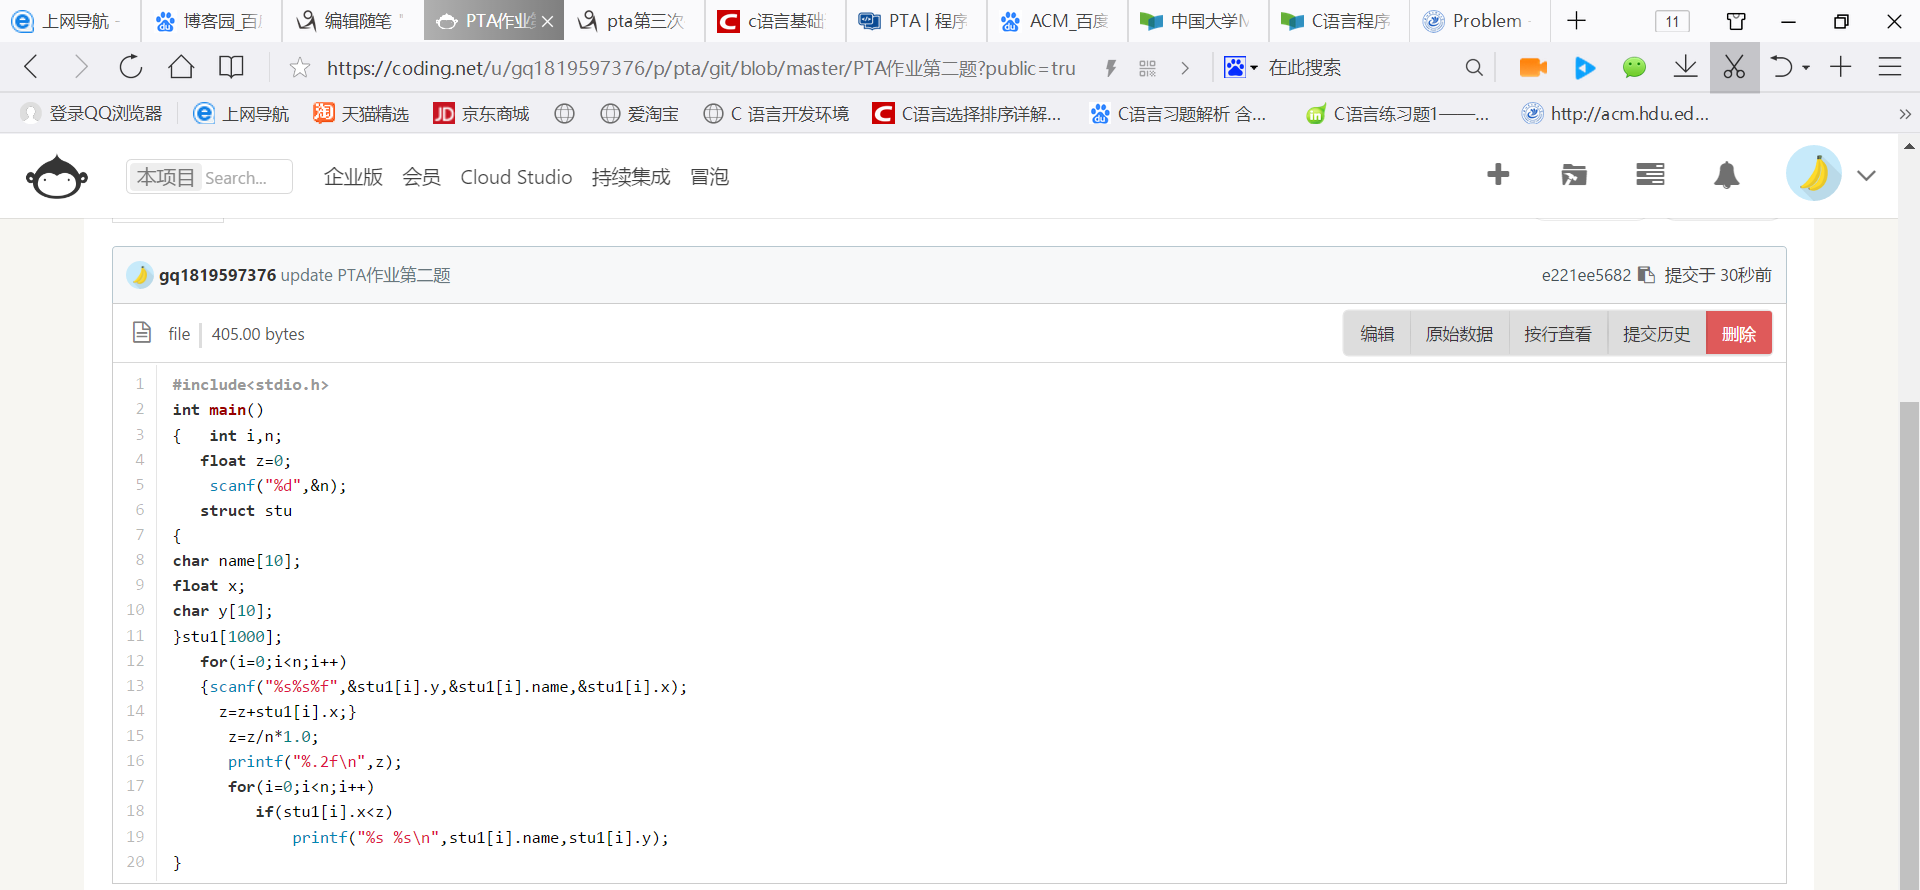Open the C 语言开发环境 bookmark
The width and height of the screenshot is (1920, 890).
(776, 114)
